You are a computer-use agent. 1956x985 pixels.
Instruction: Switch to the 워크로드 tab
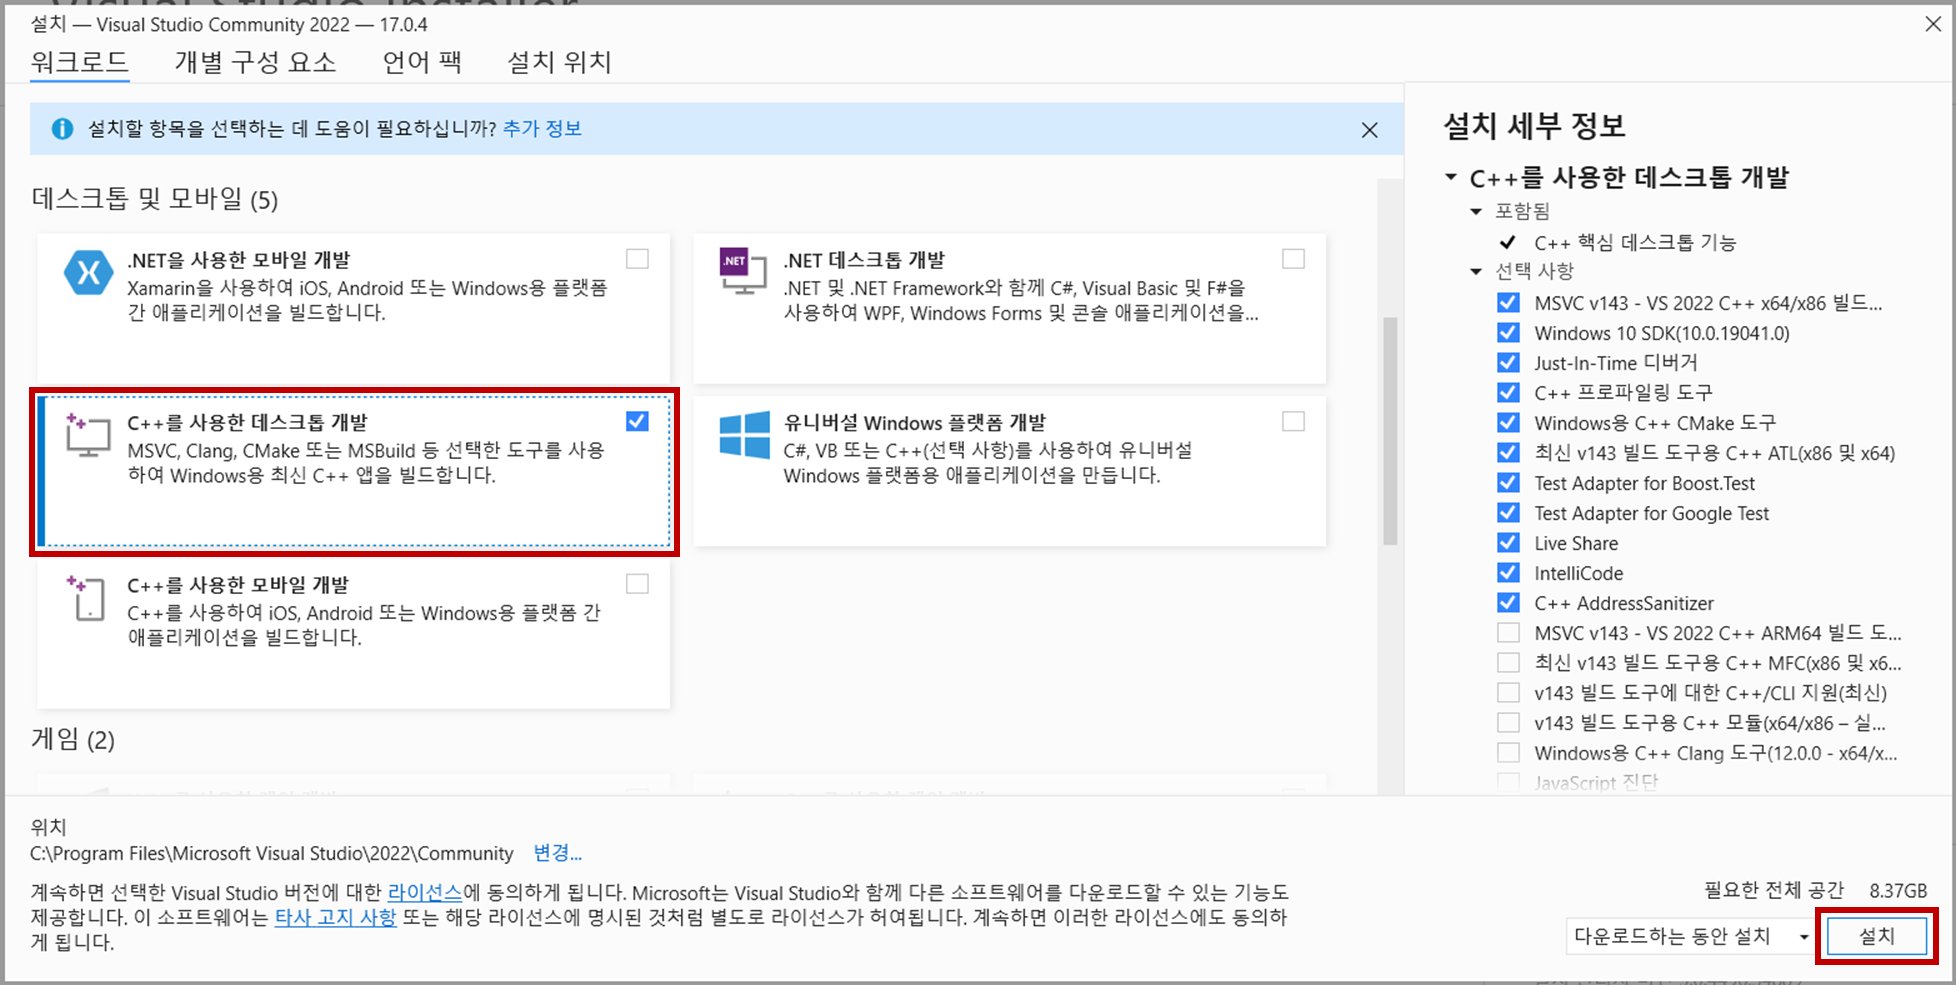click(80, 62)
